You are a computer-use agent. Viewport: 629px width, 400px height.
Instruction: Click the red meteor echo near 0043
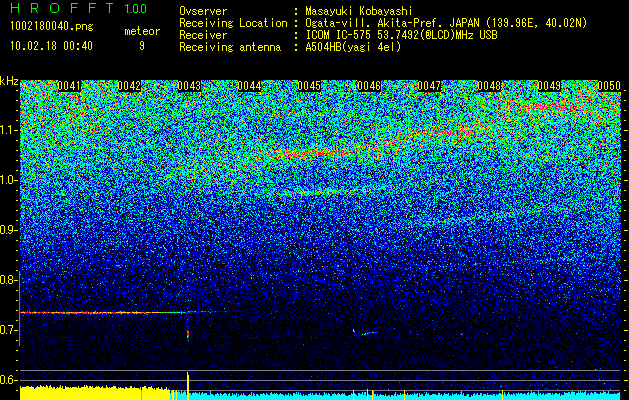pyautogui.click(x=188, y=334)
